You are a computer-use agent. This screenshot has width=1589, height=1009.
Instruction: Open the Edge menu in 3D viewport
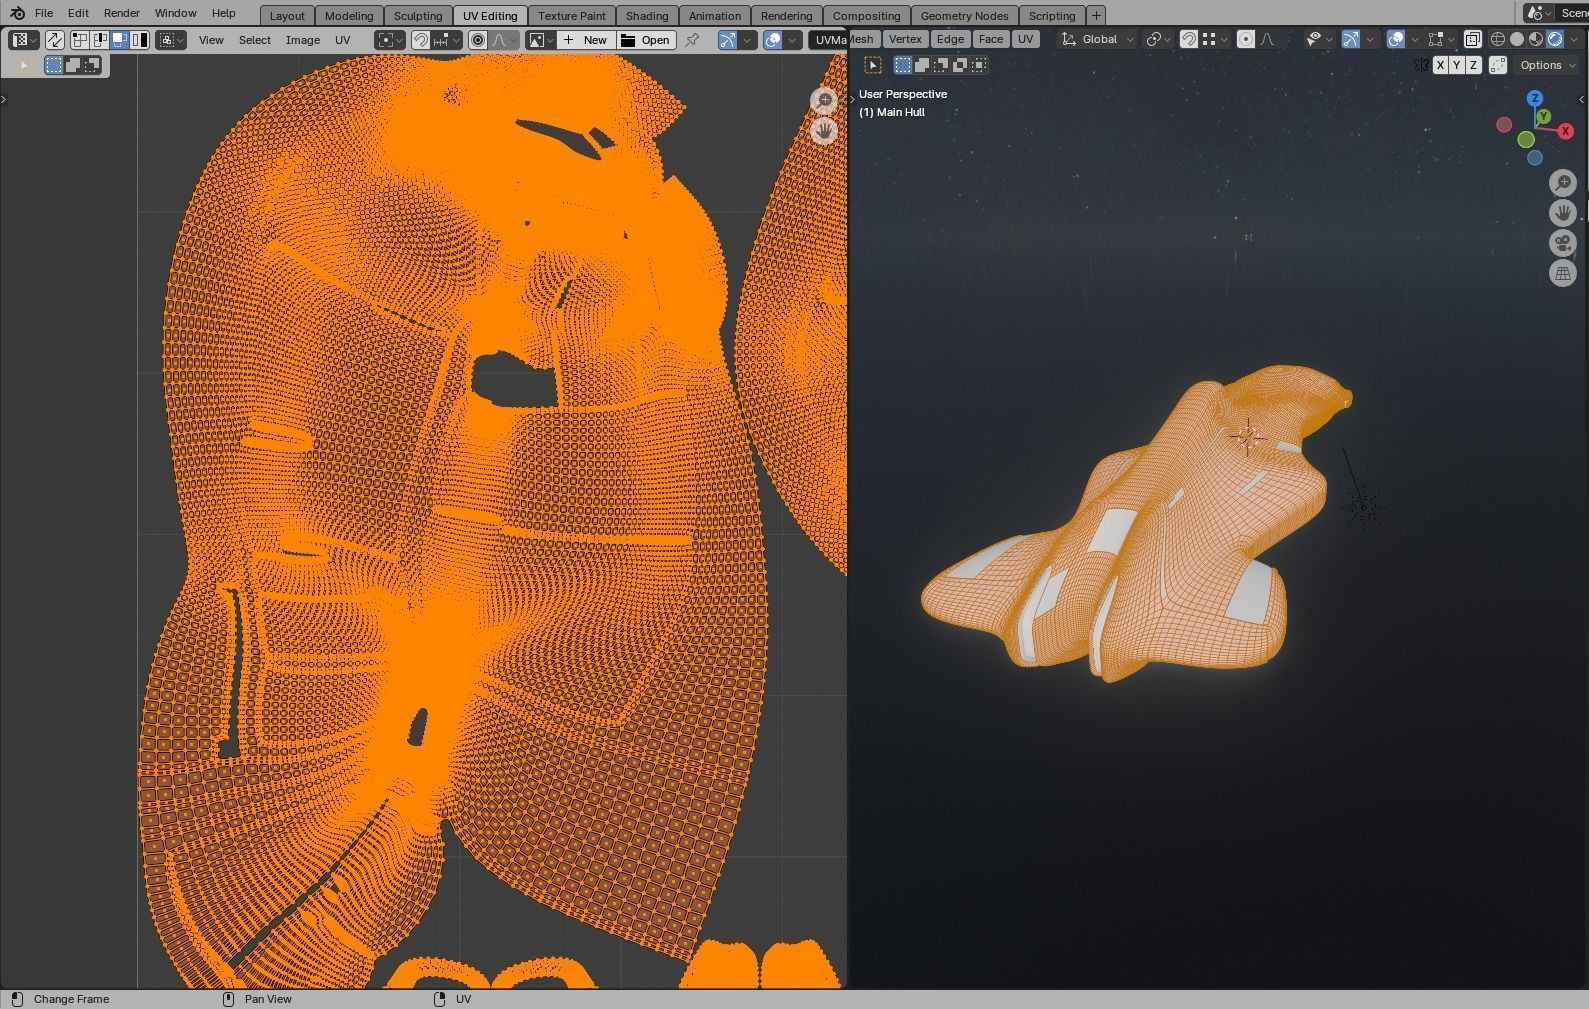point(950,39)
